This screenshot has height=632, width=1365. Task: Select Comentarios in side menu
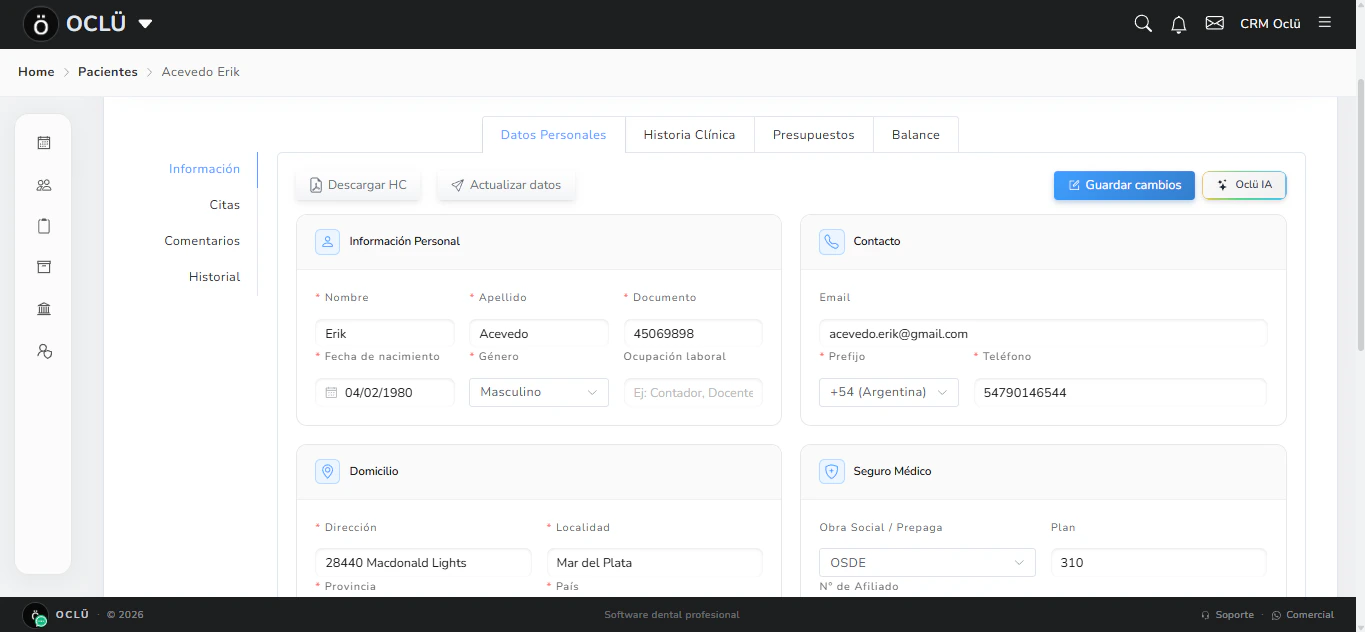(202, 241)
